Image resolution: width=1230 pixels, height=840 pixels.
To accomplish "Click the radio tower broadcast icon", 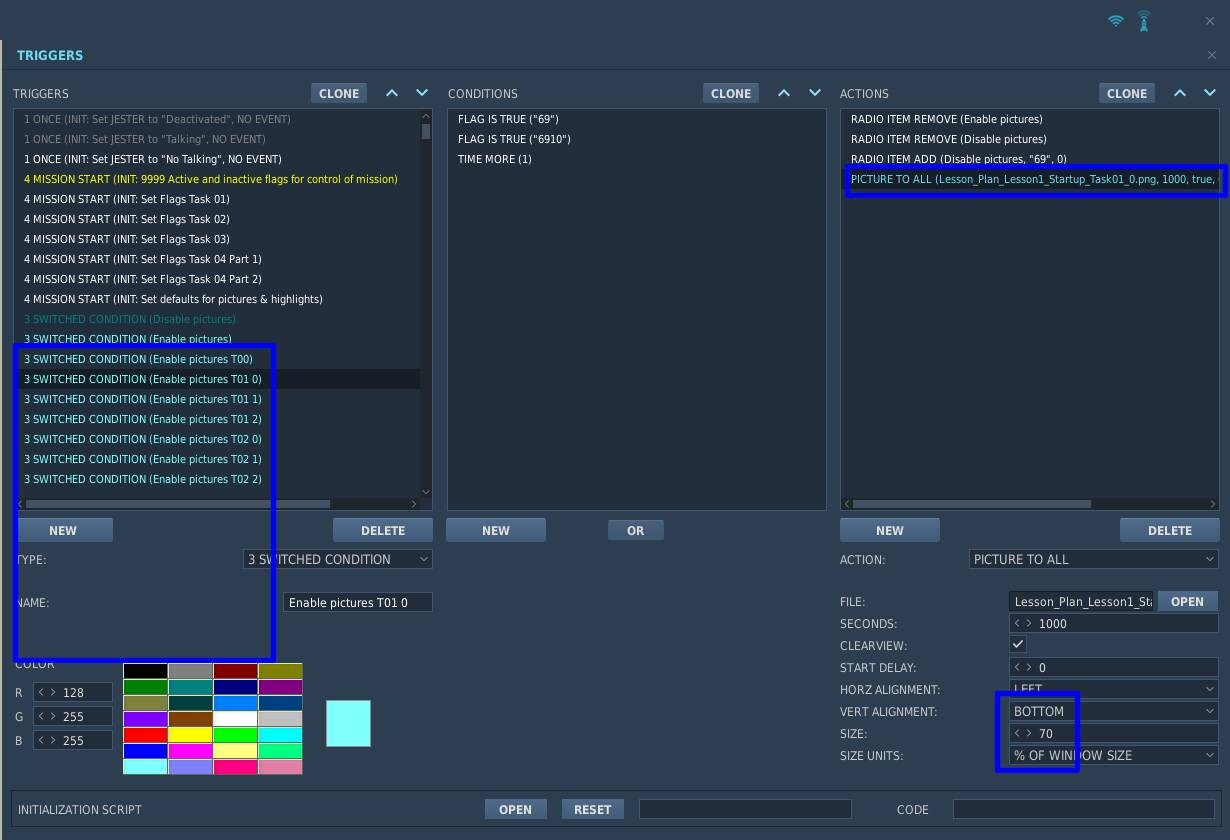I will [1144, 20].
